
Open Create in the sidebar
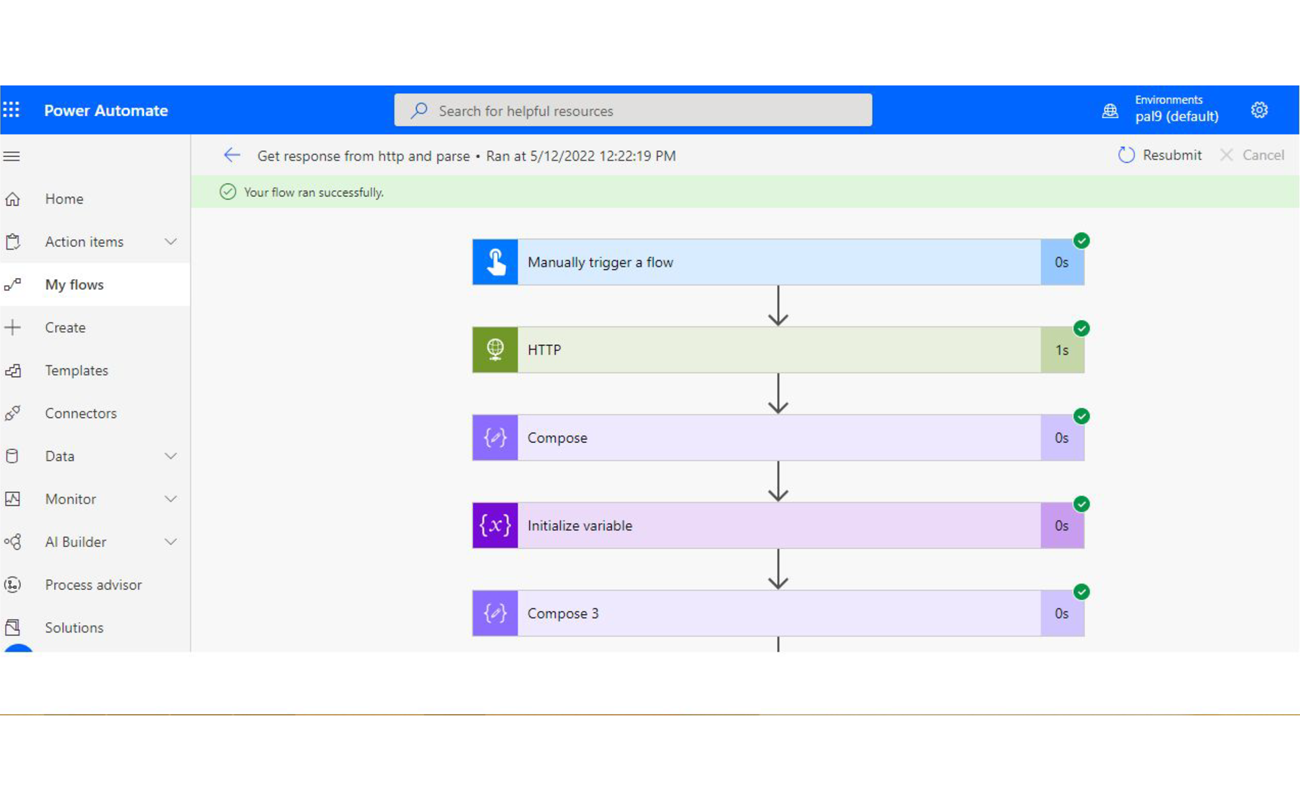coord(95,328)
